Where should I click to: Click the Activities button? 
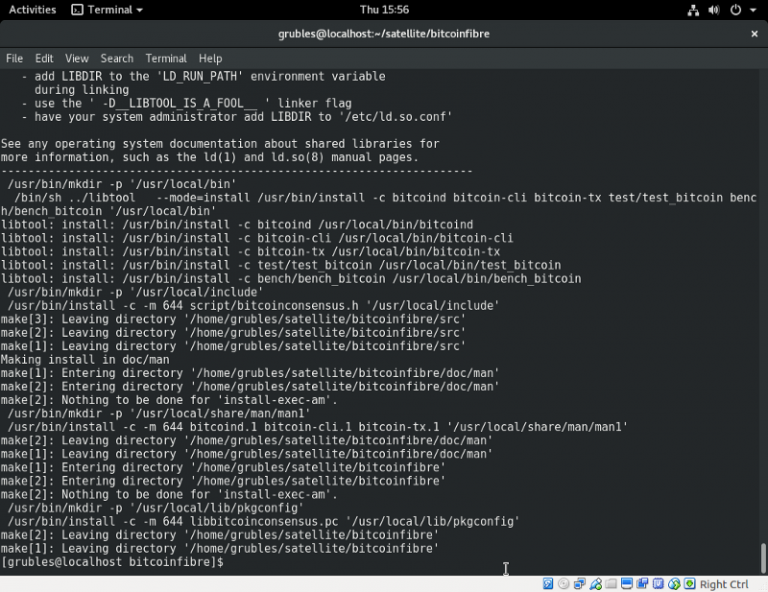point(32,10)
